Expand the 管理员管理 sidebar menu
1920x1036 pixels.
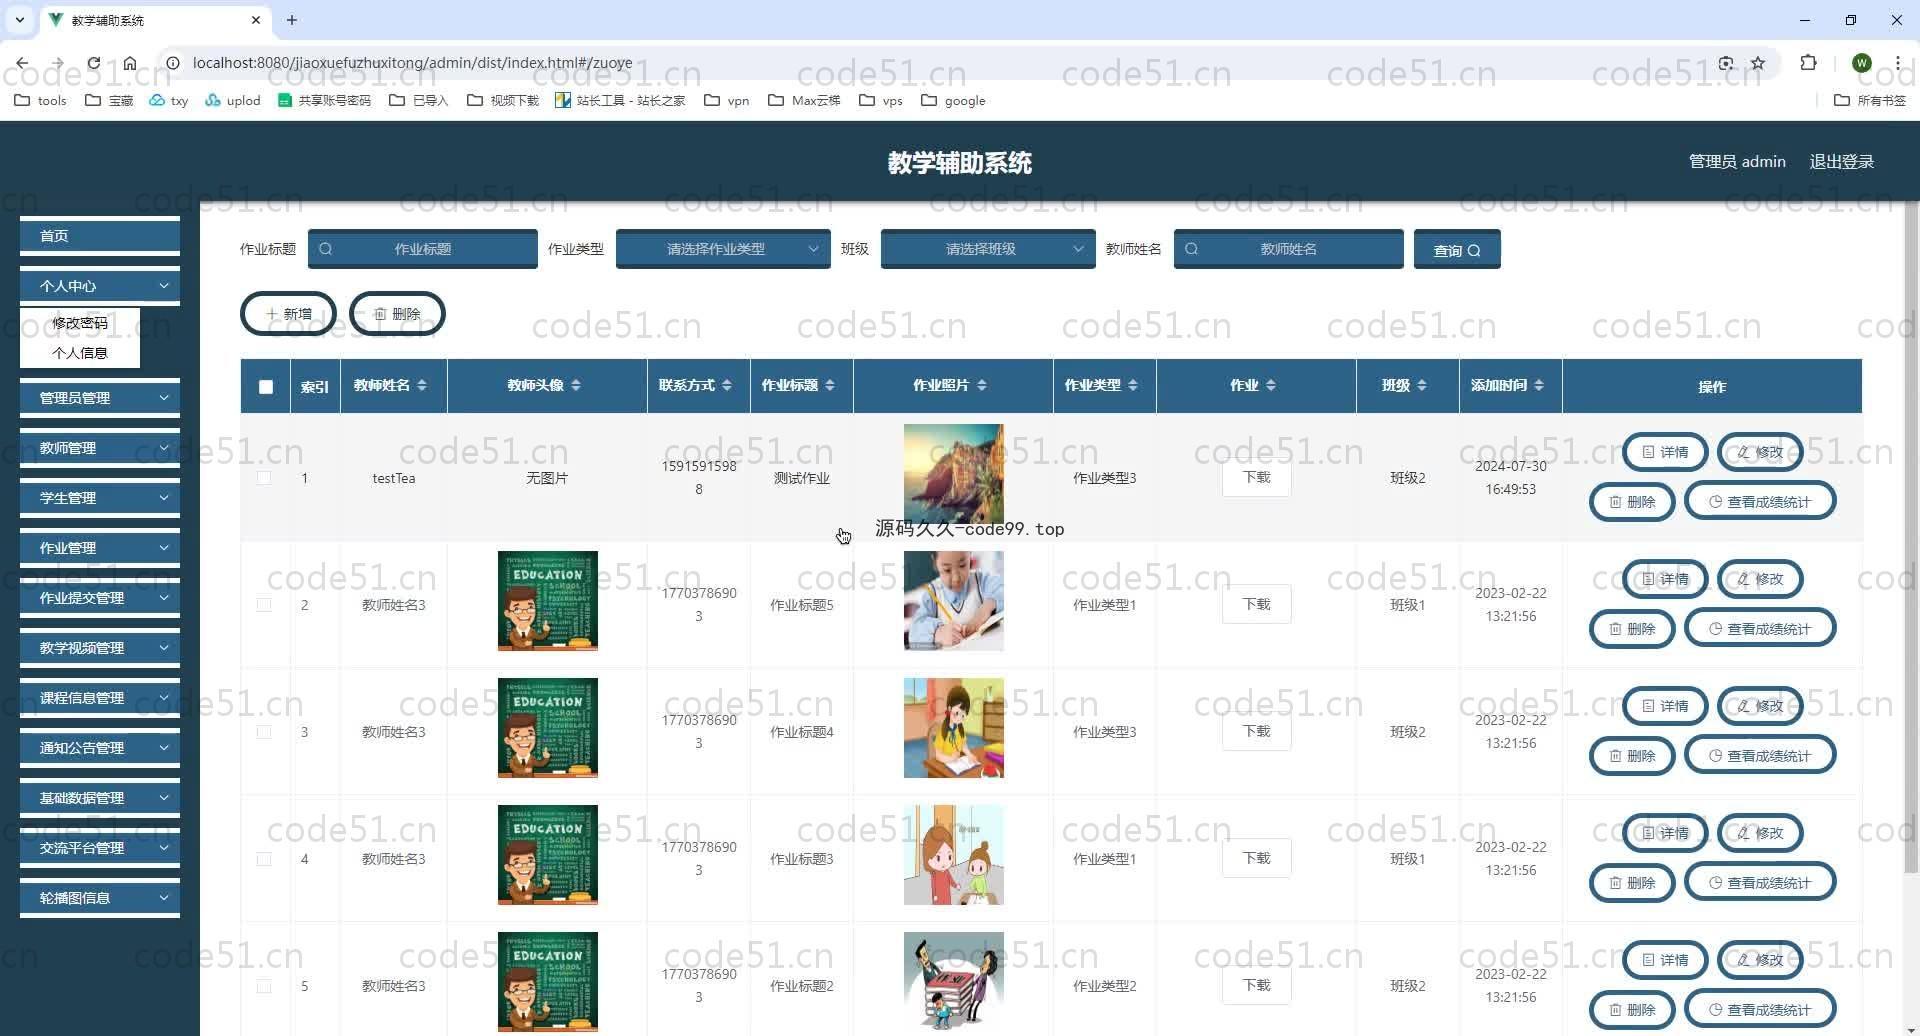coord(100,398)
